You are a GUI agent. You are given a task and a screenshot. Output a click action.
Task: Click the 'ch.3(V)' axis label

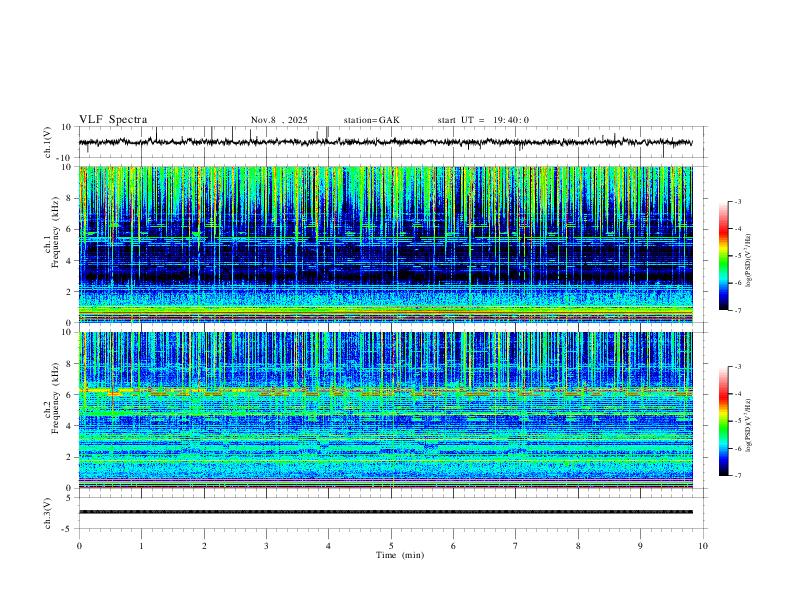click(x=48, y=513)
